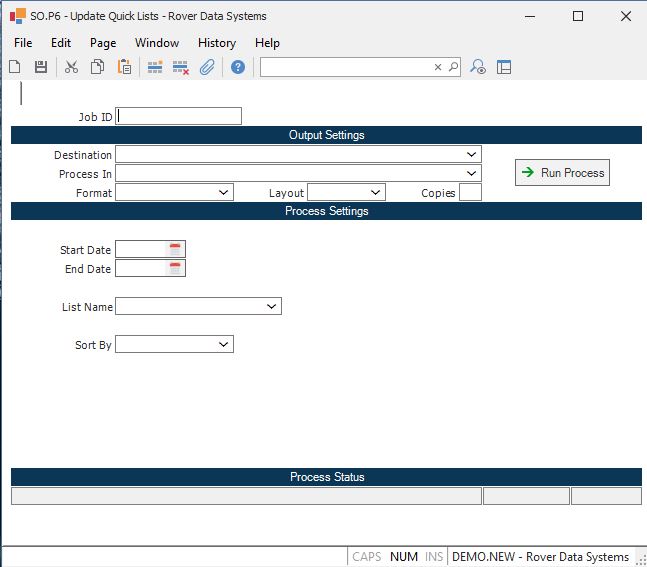Open attachments with the paperclip icon
This screenshot has width=647, height=567.
[207, 67]
